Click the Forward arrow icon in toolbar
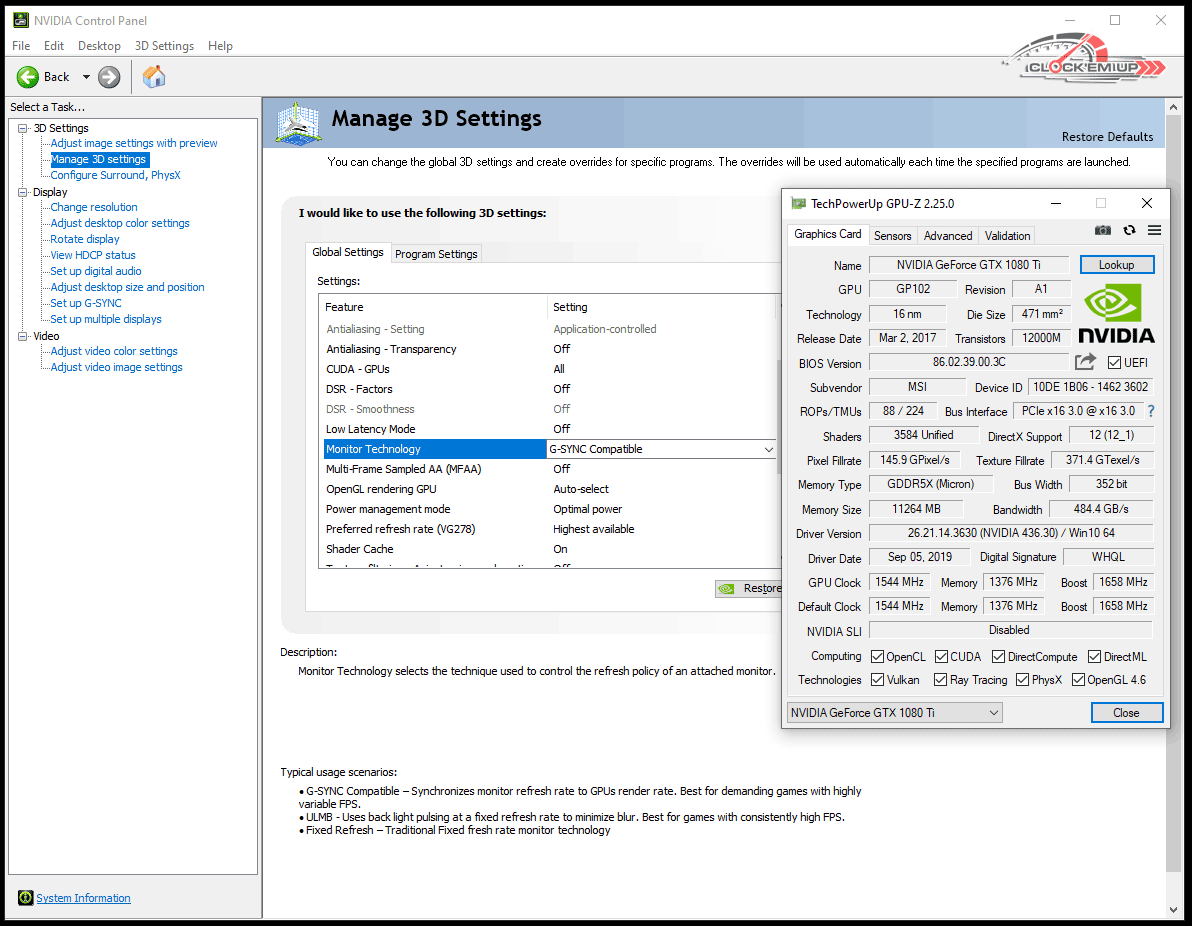 click(109, 77)
